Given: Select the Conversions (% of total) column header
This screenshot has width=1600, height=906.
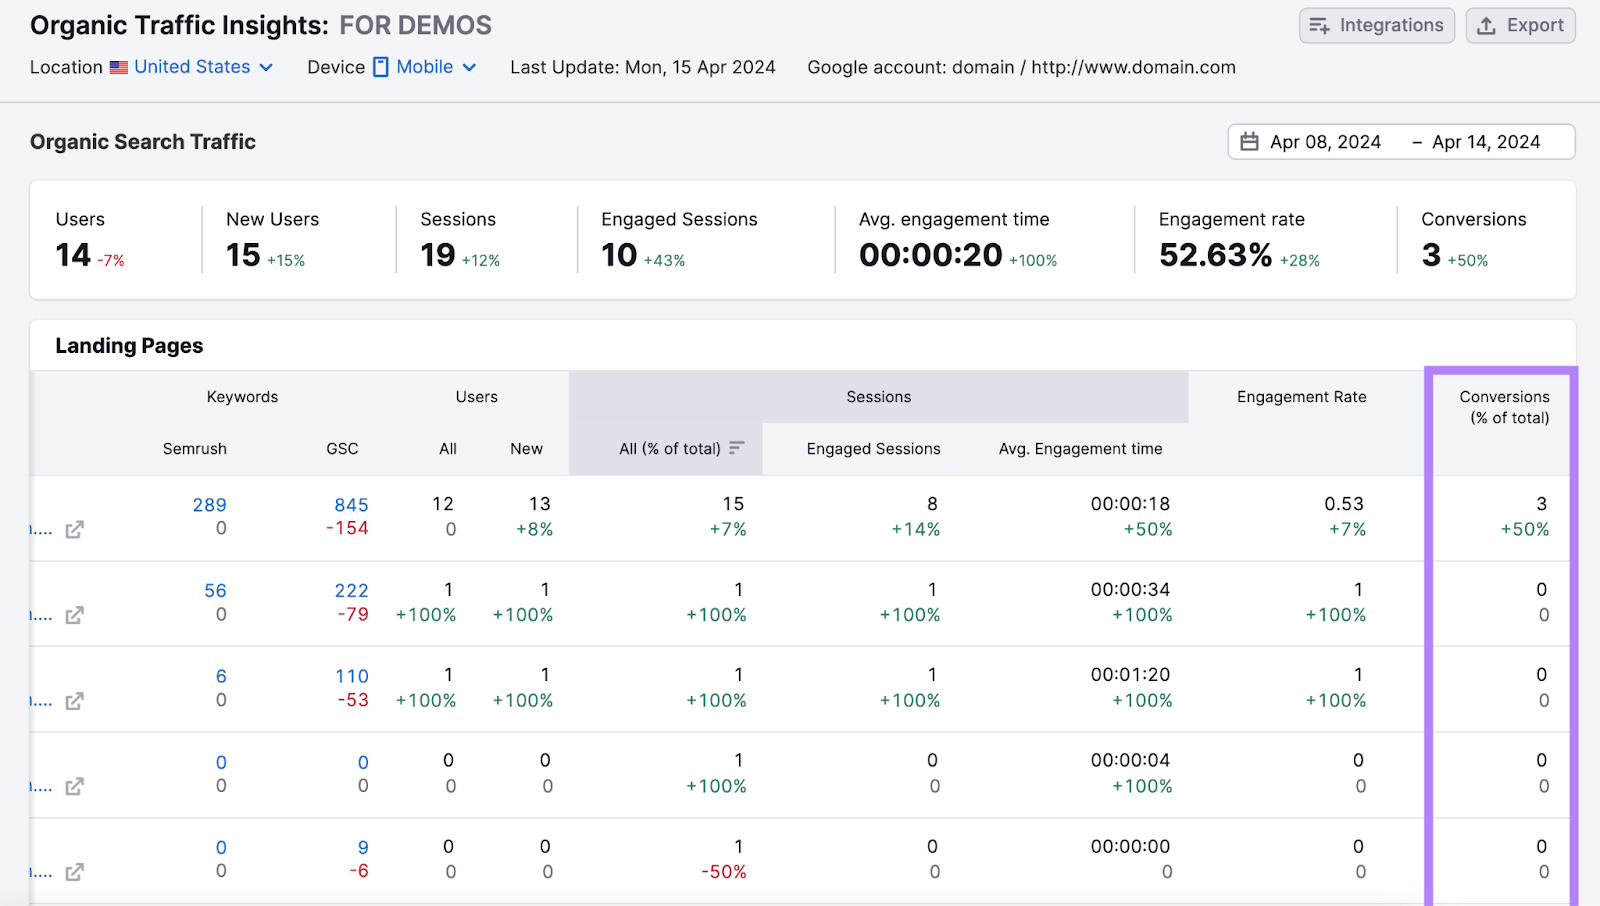Looking at the screenshot, I should [1504, 407].
